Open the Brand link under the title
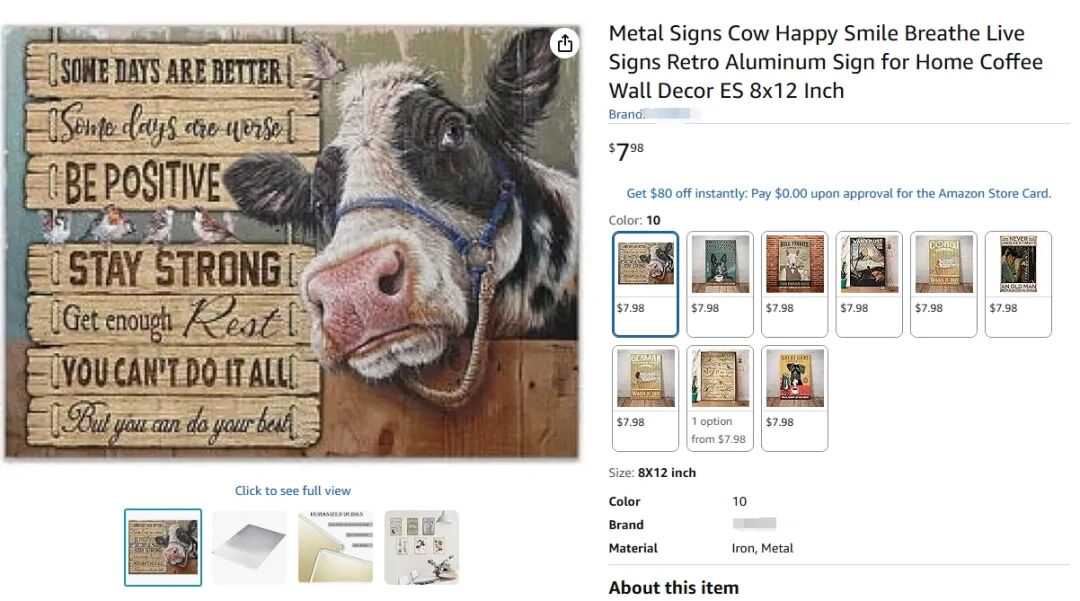Screen dimensions: 1080x601 coord(651,114)
